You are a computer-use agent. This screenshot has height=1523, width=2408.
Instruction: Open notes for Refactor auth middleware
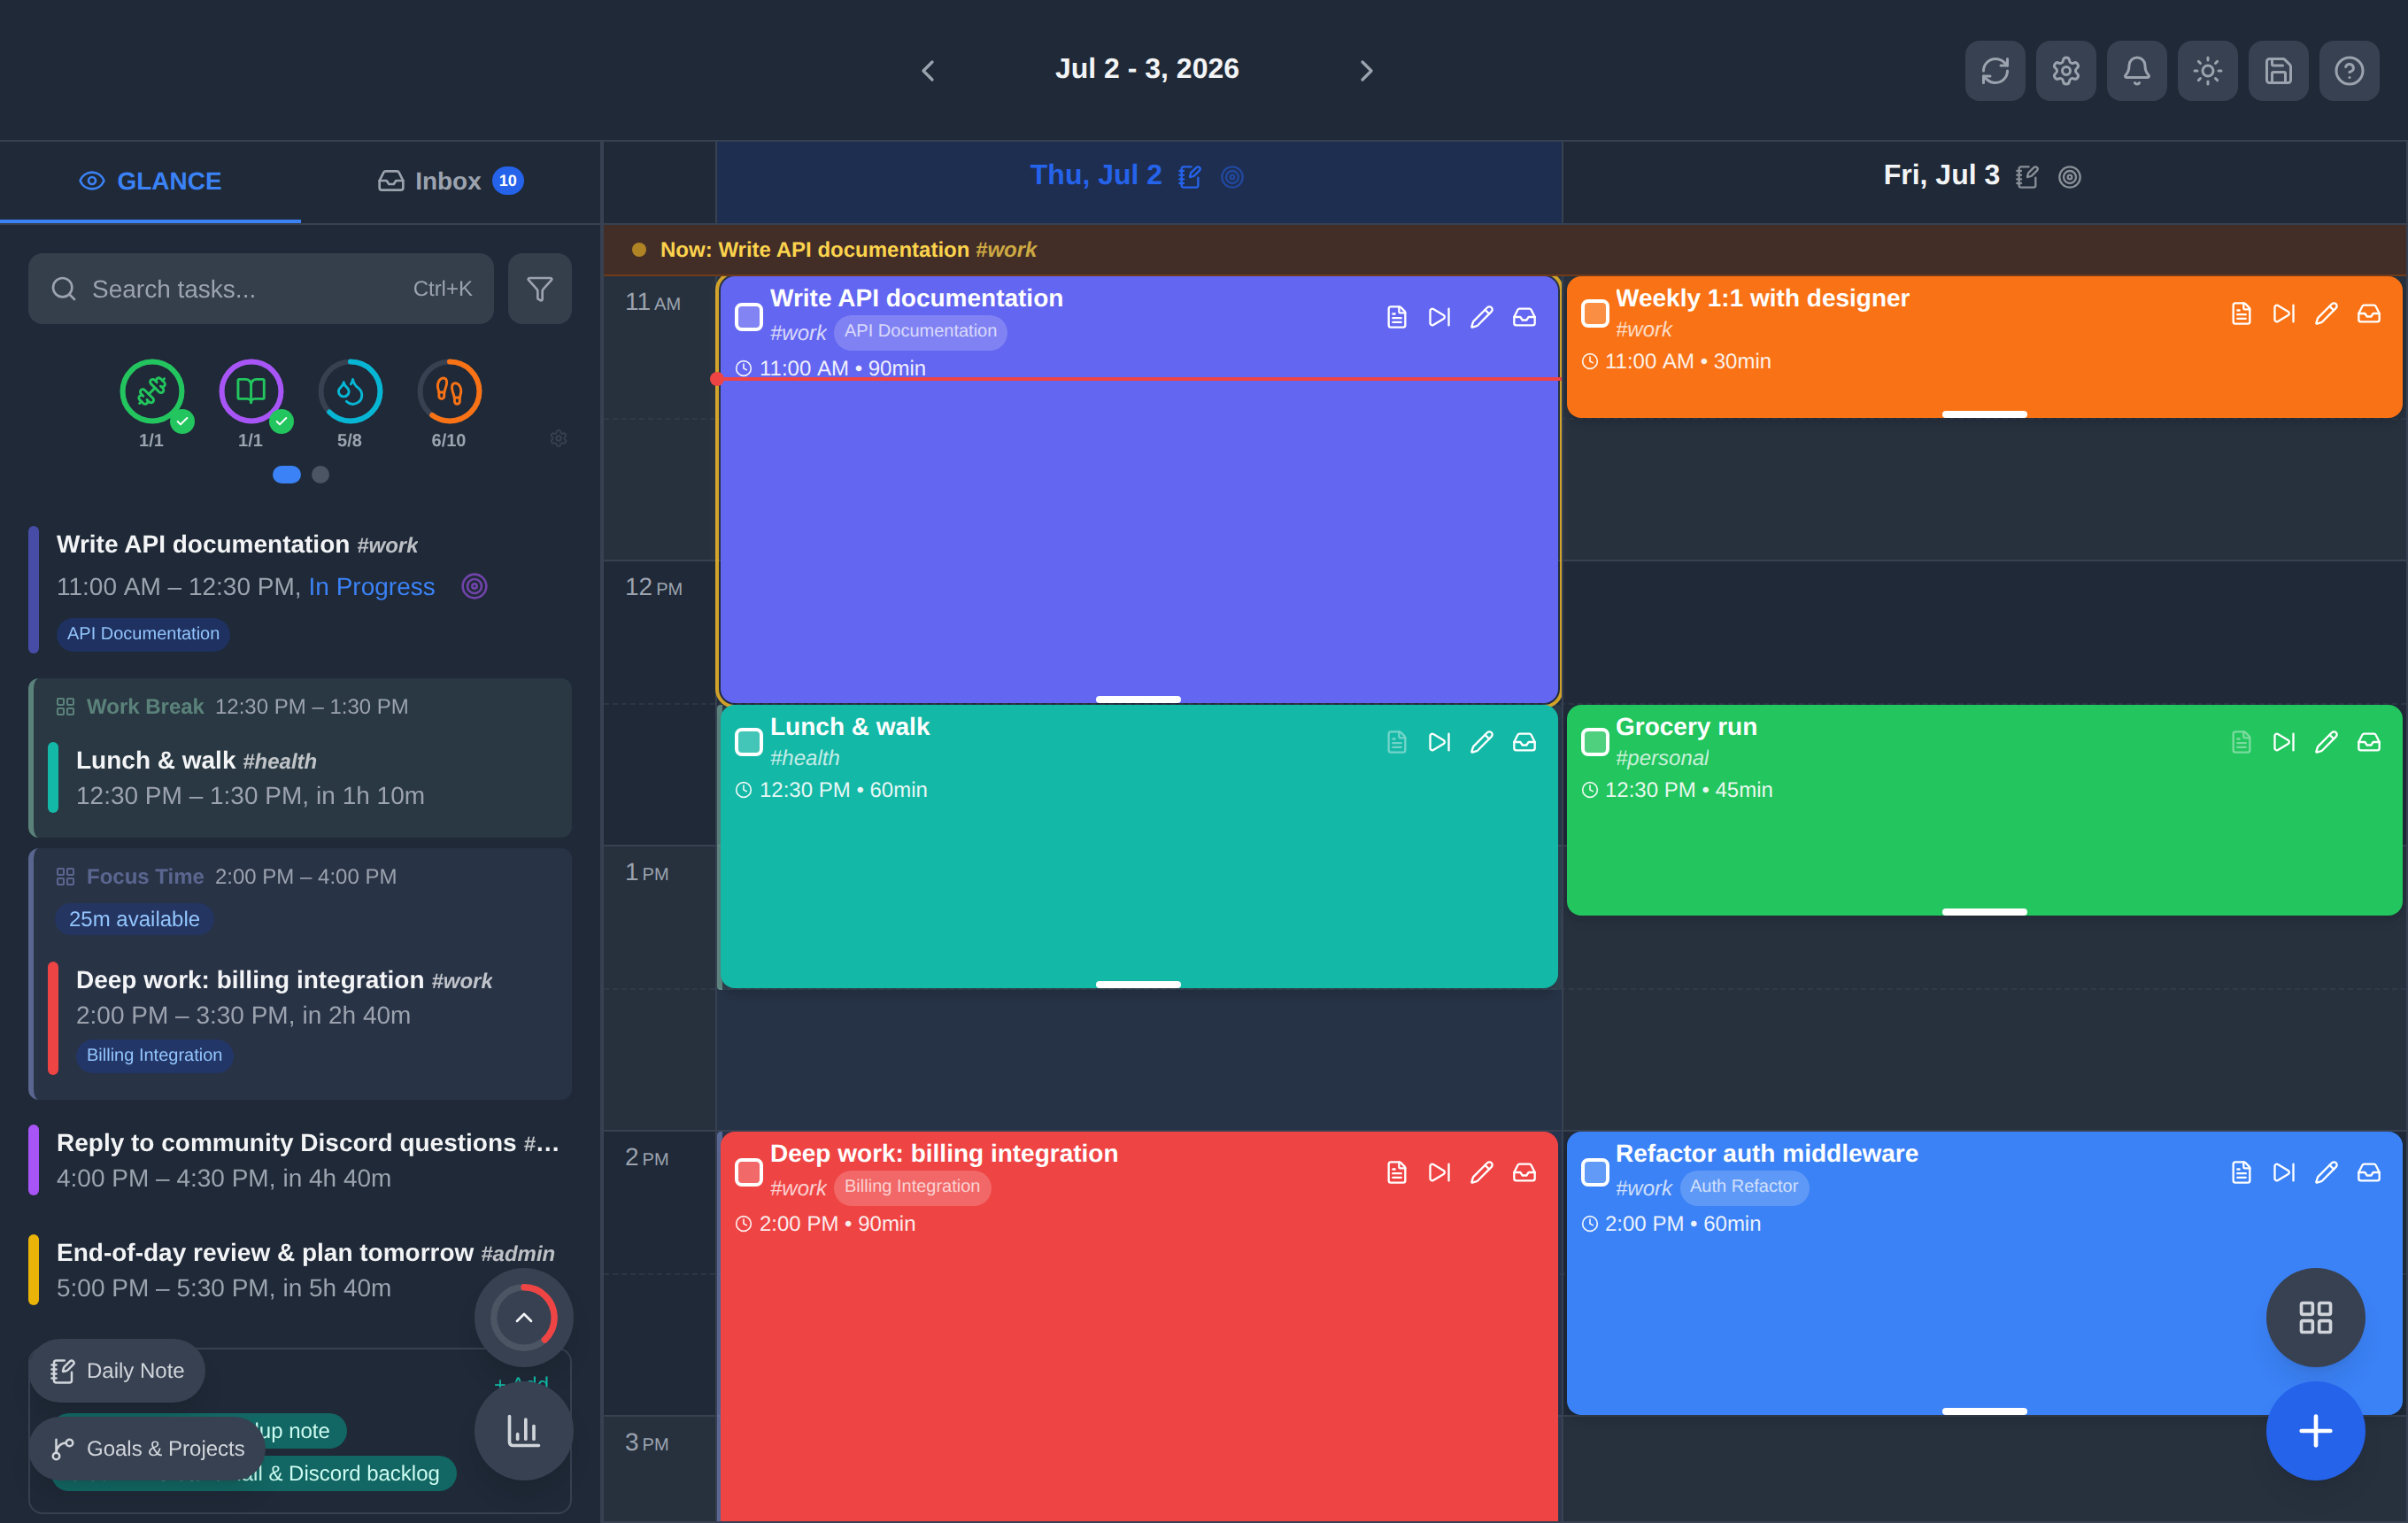click(x=2242, y=1172)
